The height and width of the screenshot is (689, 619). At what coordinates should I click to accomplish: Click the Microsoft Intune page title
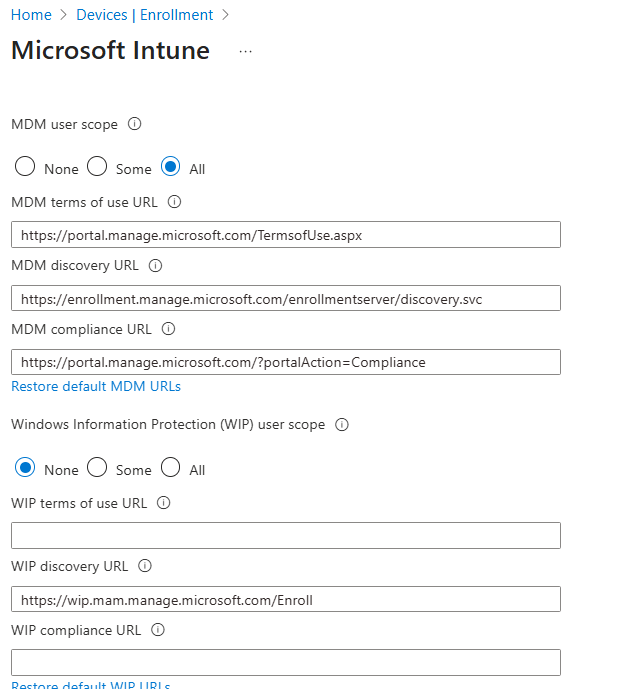point(110,50)
